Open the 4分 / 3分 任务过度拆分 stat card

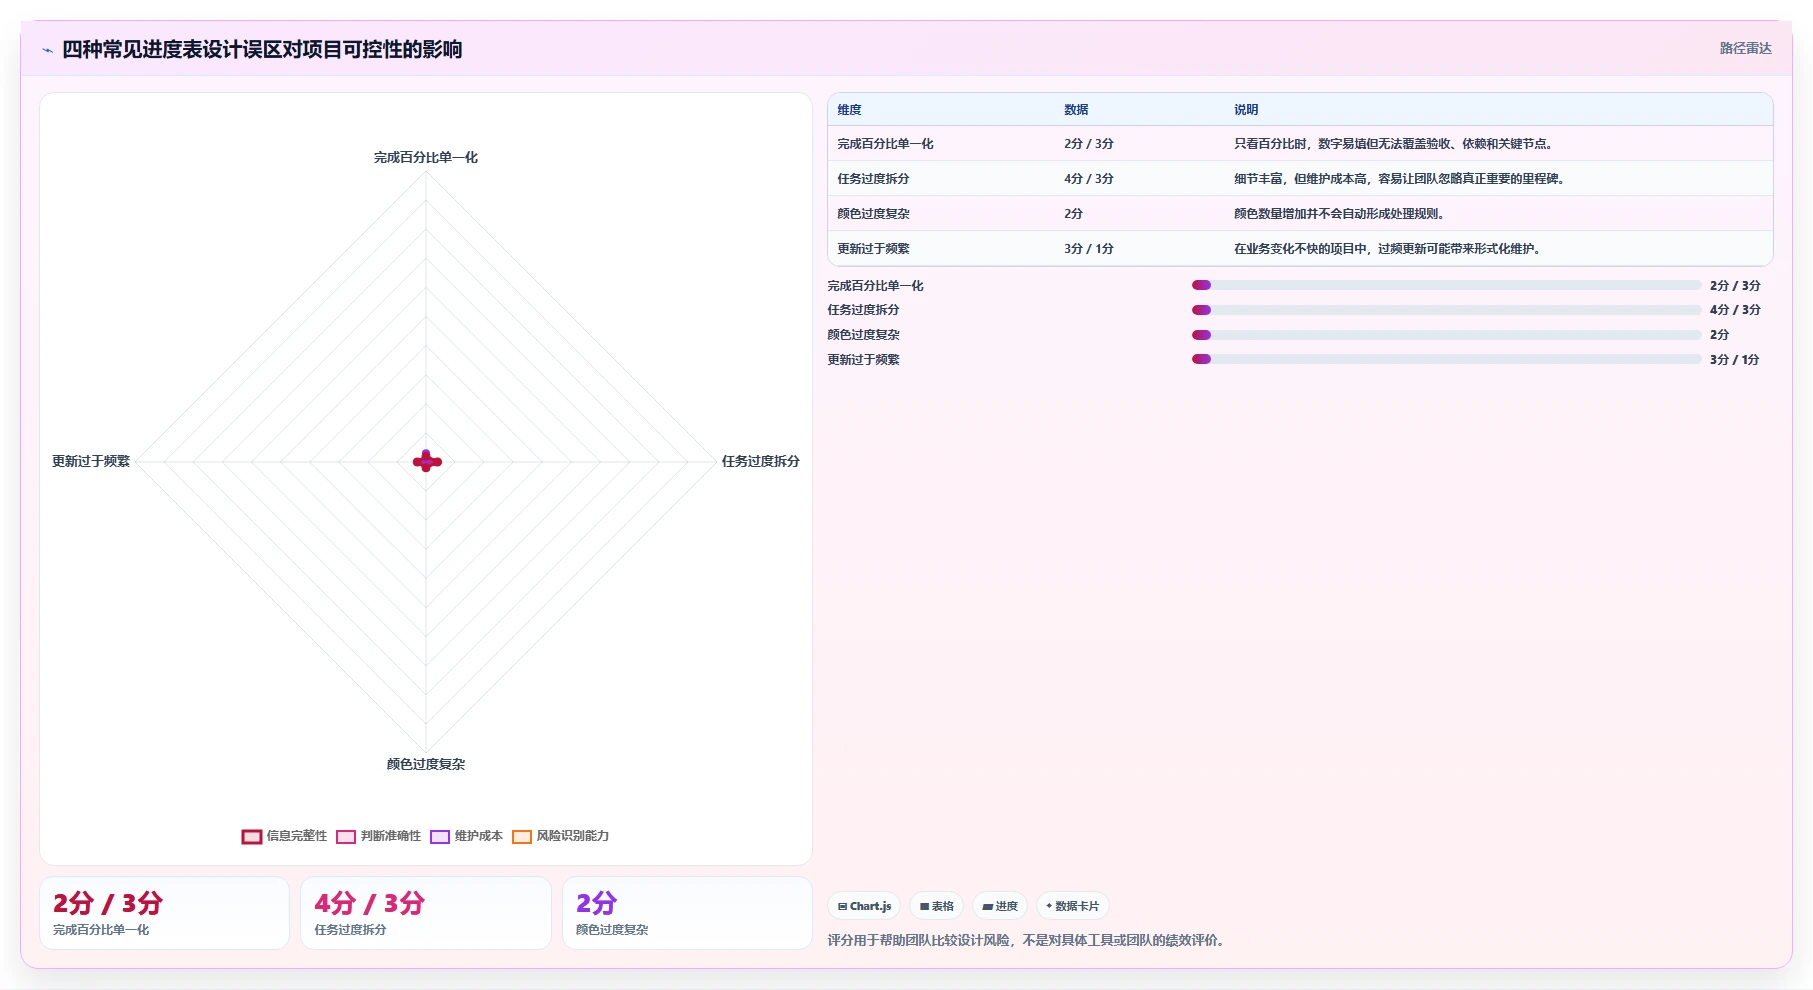point(426,913)
